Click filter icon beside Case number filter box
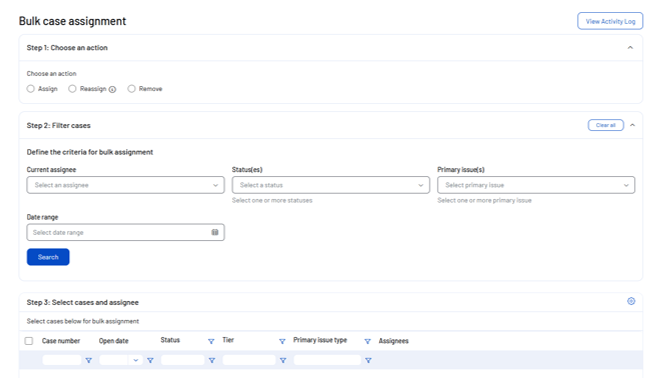The image size is (651, 378). click(88, 360)
